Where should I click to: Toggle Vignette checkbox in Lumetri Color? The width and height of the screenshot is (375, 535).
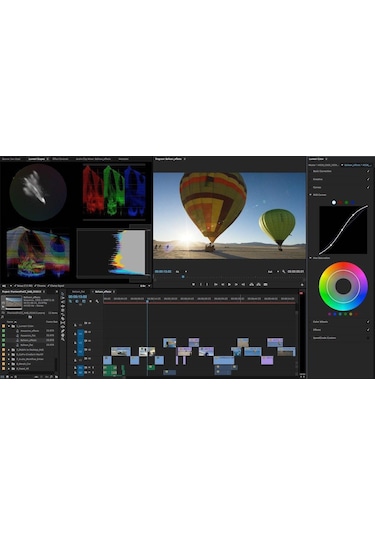point(368,330)
